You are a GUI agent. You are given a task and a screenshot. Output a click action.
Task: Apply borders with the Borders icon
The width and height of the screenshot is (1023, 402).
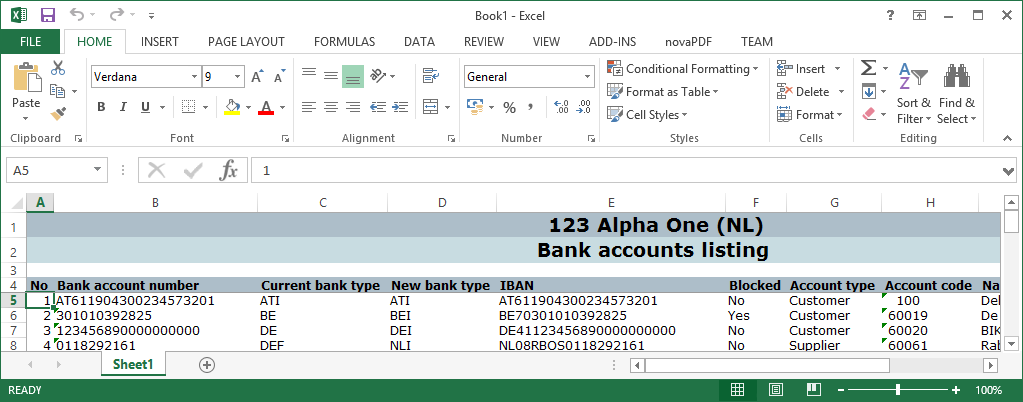point(189,107)
